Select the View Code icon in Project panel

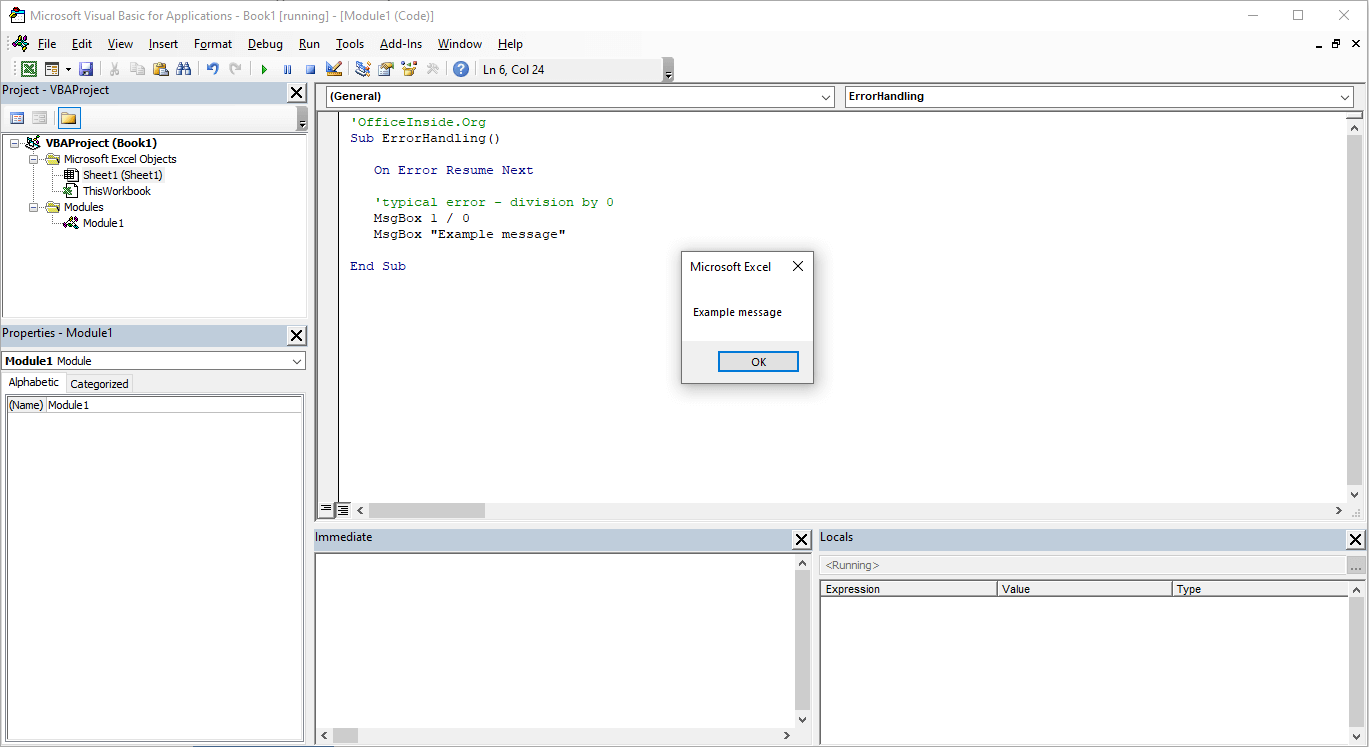[x=17, y=117]
